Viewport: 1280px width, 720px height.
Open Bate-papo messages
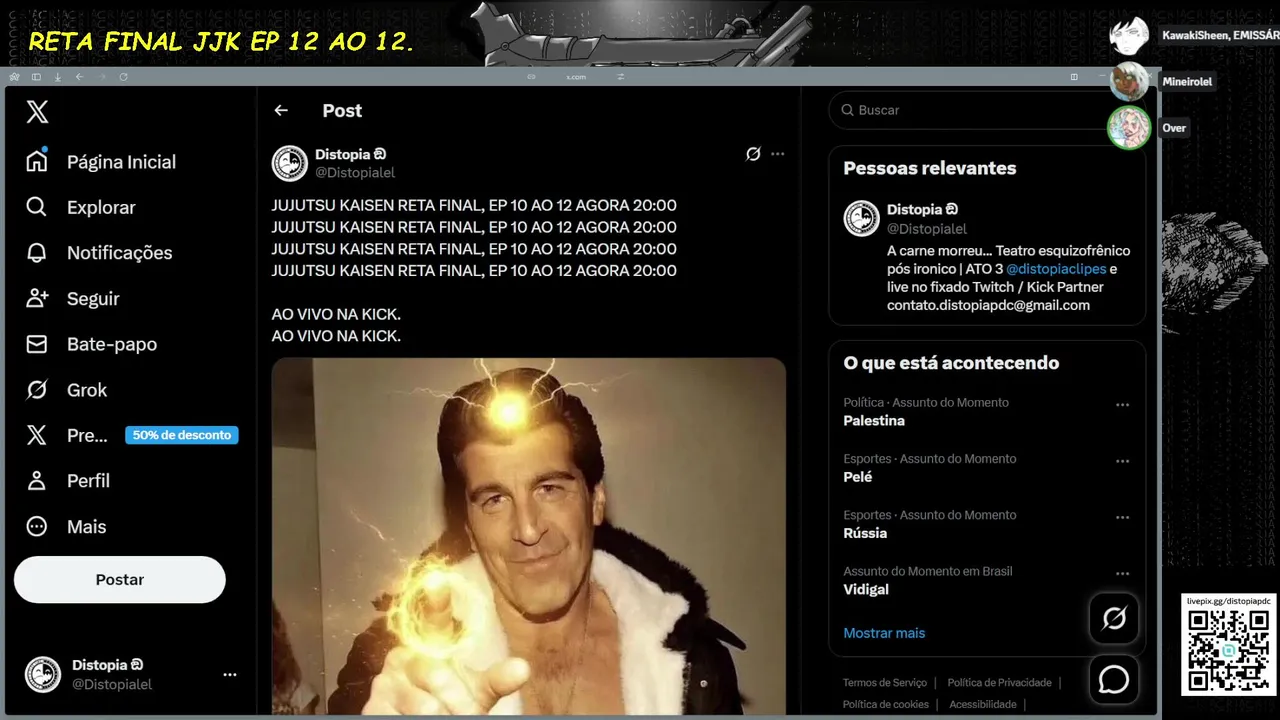(x=91, y=344)
